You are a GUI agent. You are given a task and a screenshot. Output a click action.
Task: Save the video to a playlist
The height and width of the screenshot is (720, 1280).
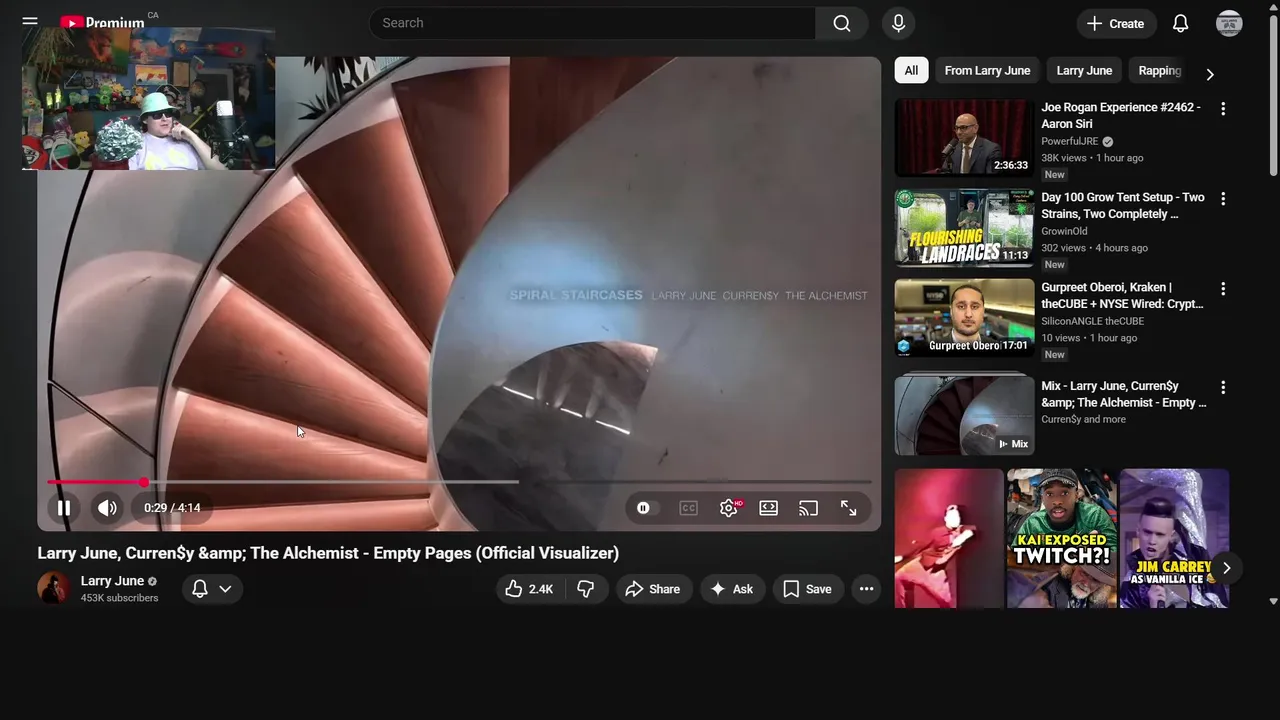(x=808, y=589)
